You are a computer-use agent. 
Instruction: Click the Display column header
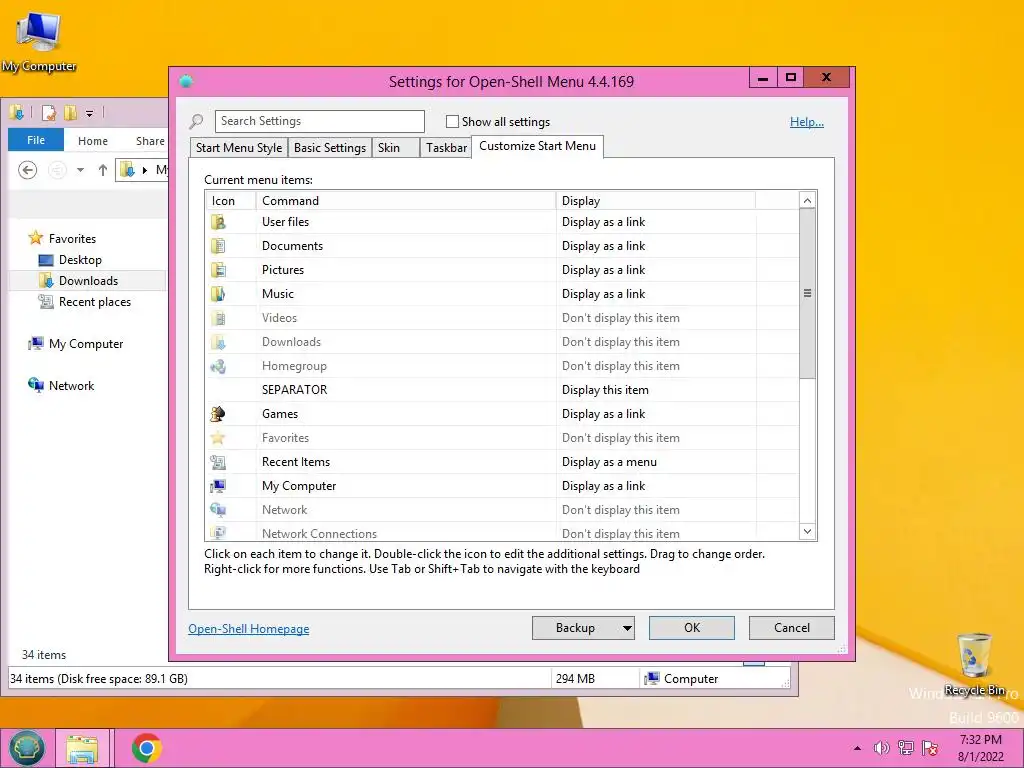tap(656, 200)
